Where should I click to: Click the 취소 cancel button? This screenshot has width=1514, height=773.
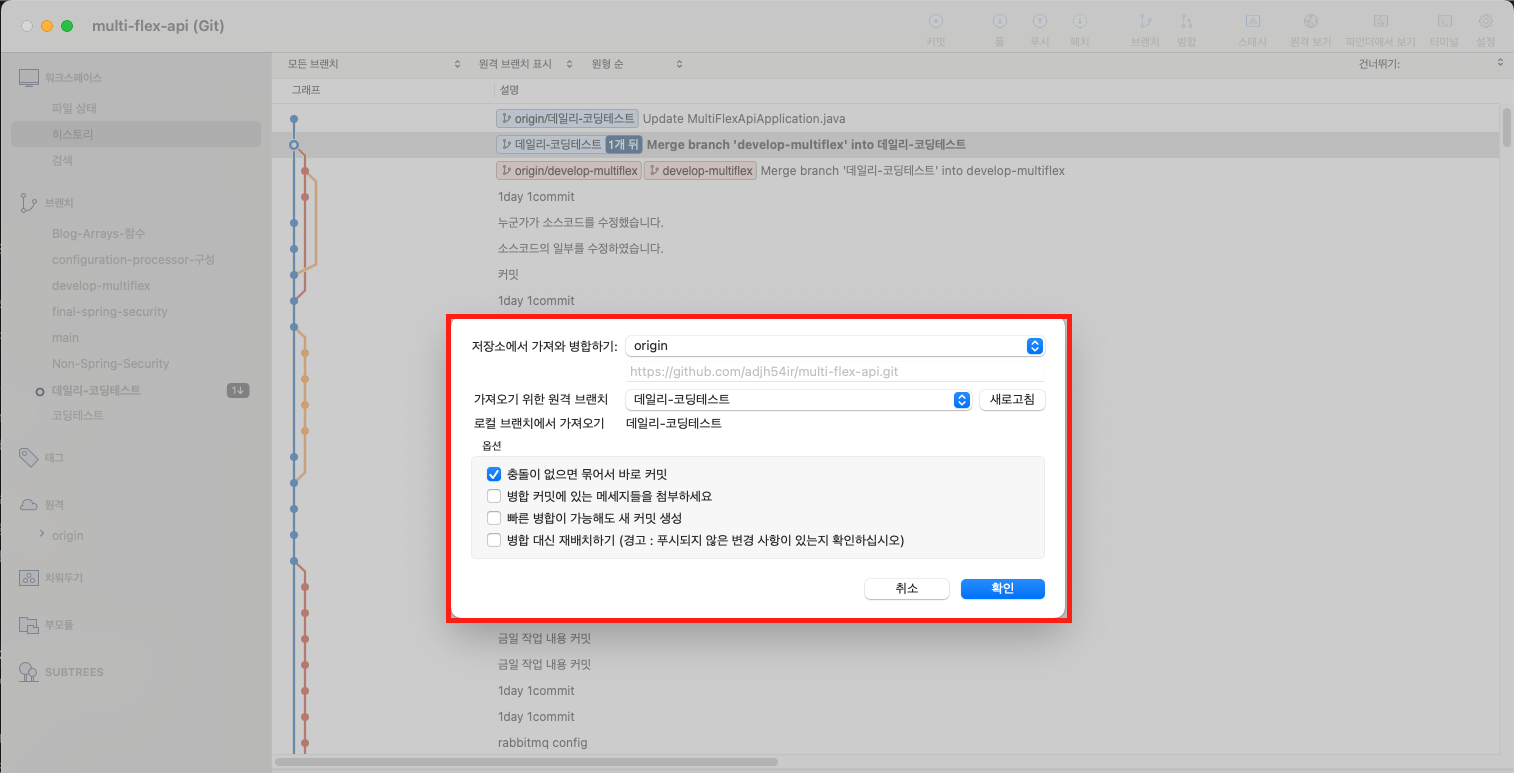pyautogui.click(x=907, y=589)
